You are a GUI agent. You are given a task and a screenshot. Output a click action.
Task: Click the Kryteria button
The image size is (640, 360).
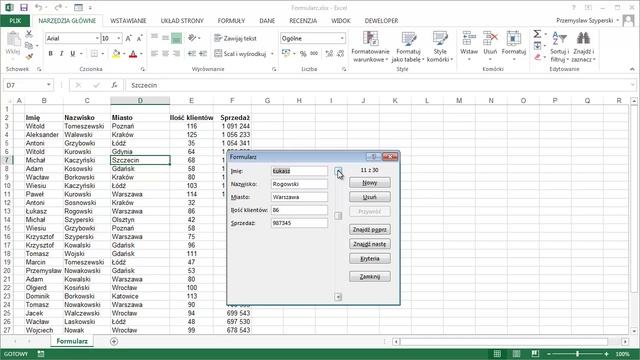tap(370, 258)
